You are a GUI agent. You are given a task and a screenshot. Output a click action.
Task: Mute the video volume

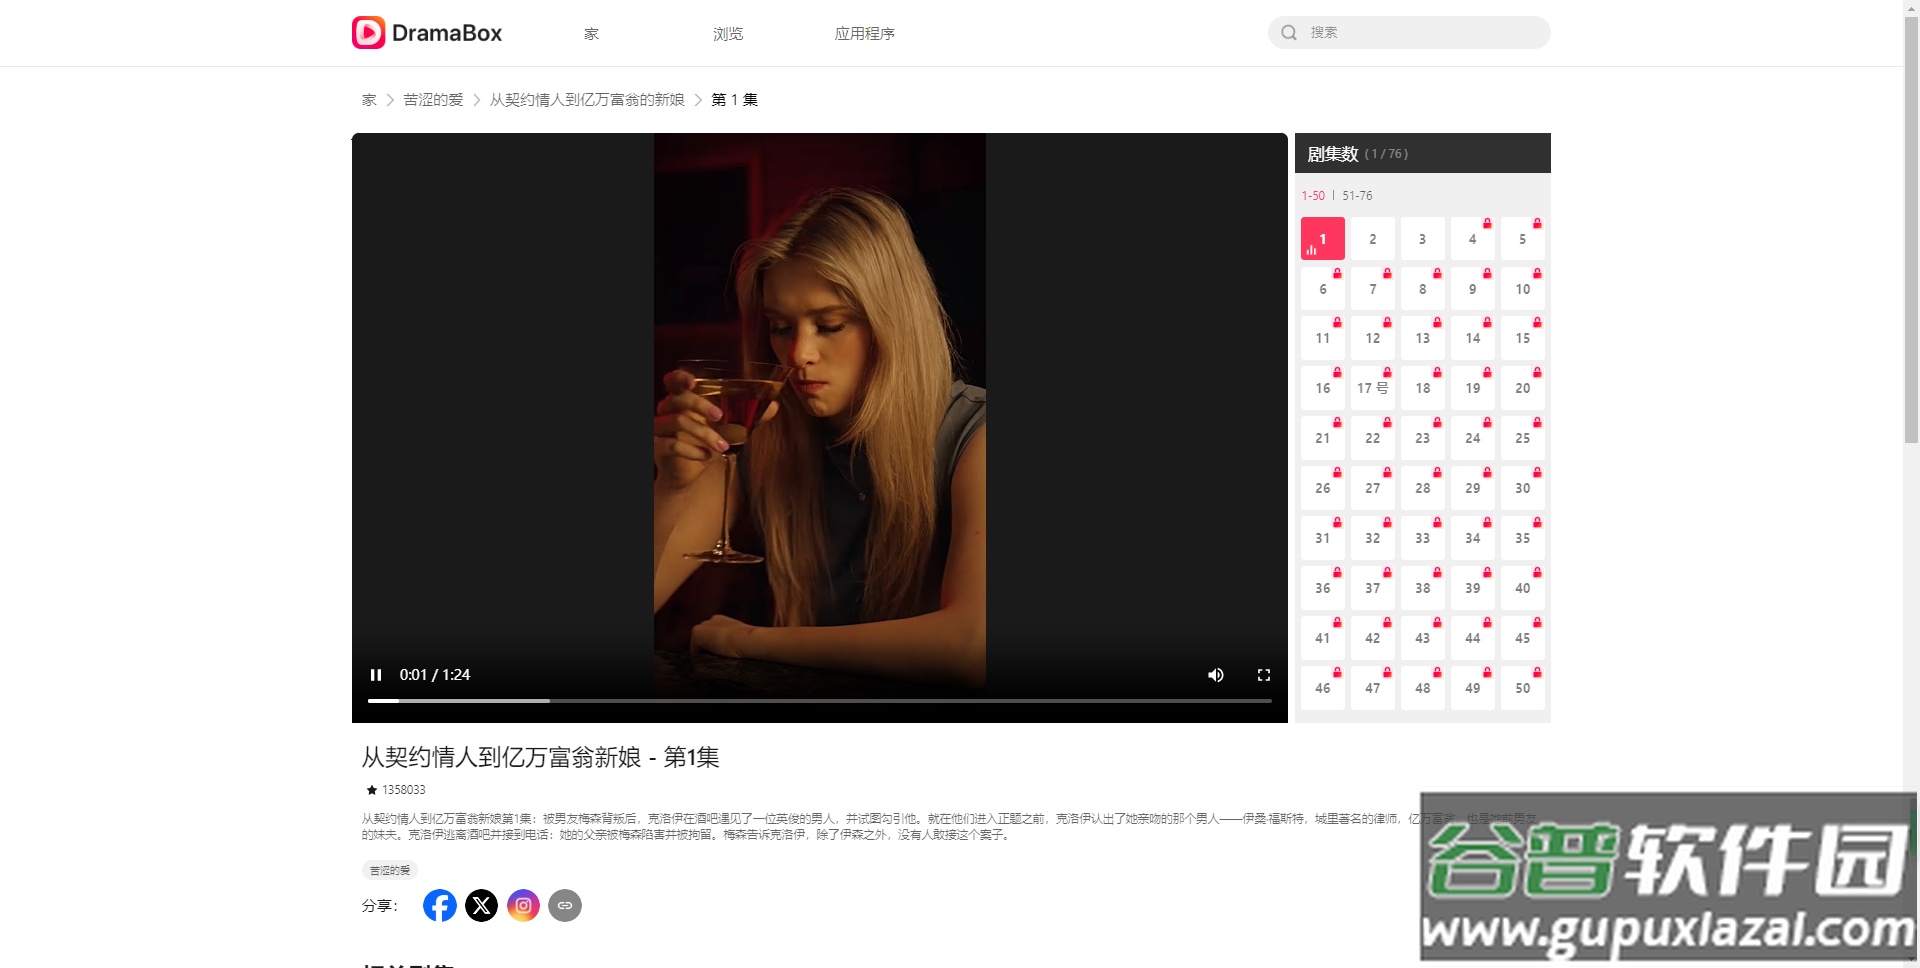(1216, 675)
